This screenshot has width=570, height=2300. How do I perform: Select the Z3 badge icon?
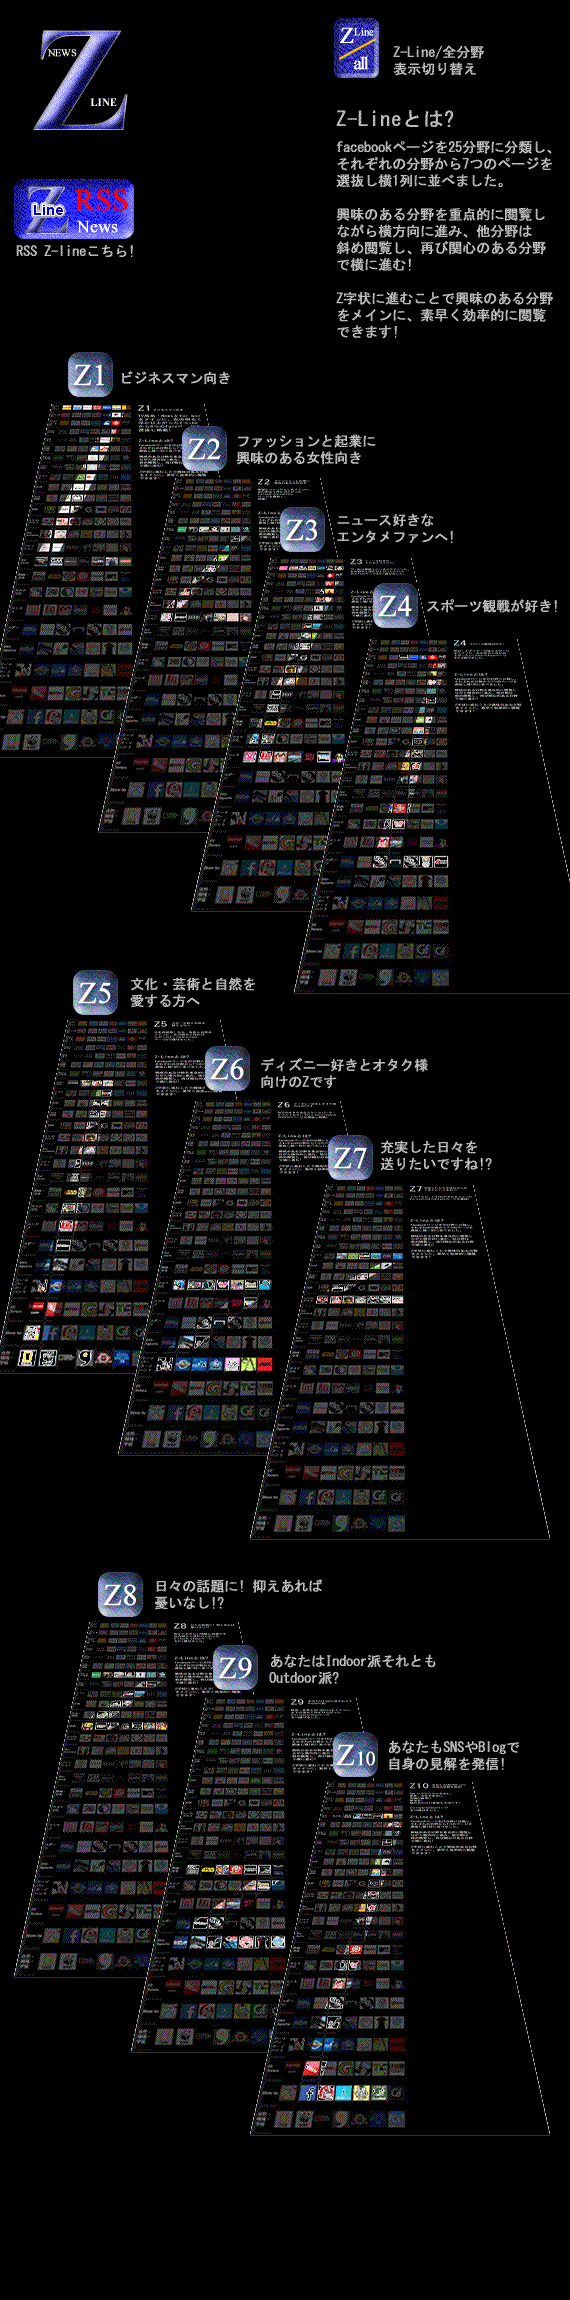point(302,529)
